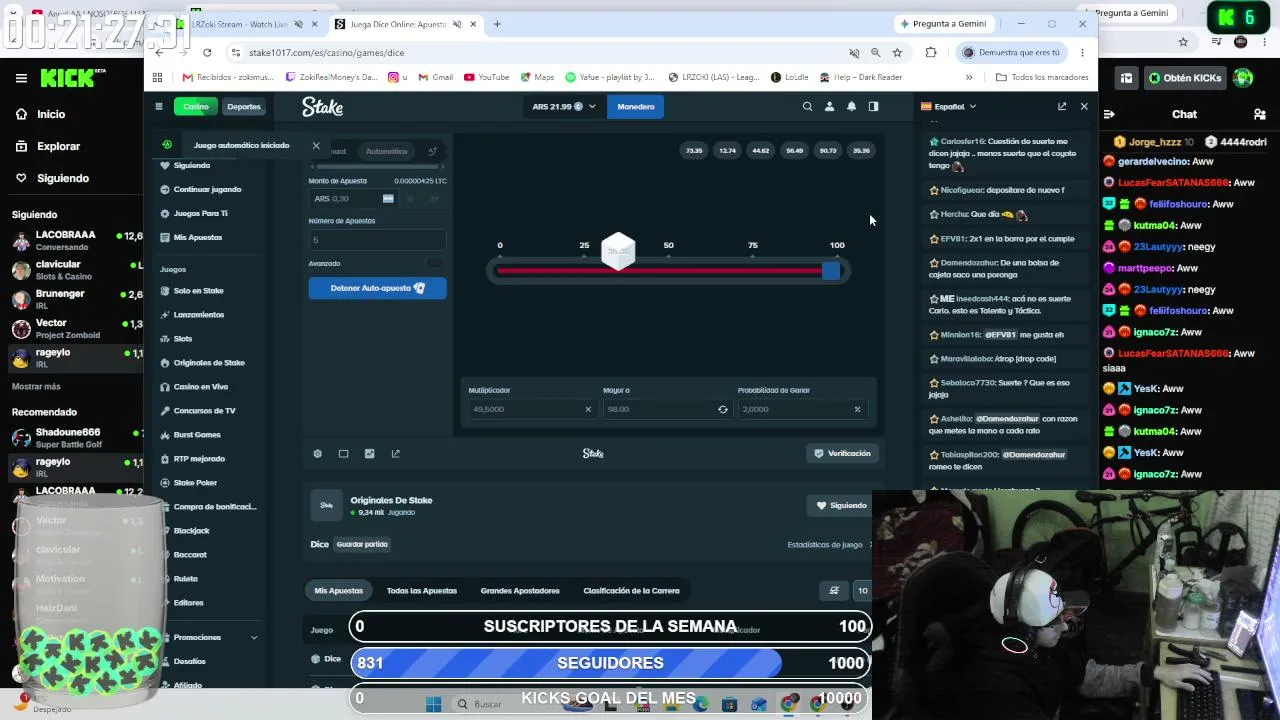Collapse the Kick chat panel
1280x720 pixels.
click(x=1109, y=114)
